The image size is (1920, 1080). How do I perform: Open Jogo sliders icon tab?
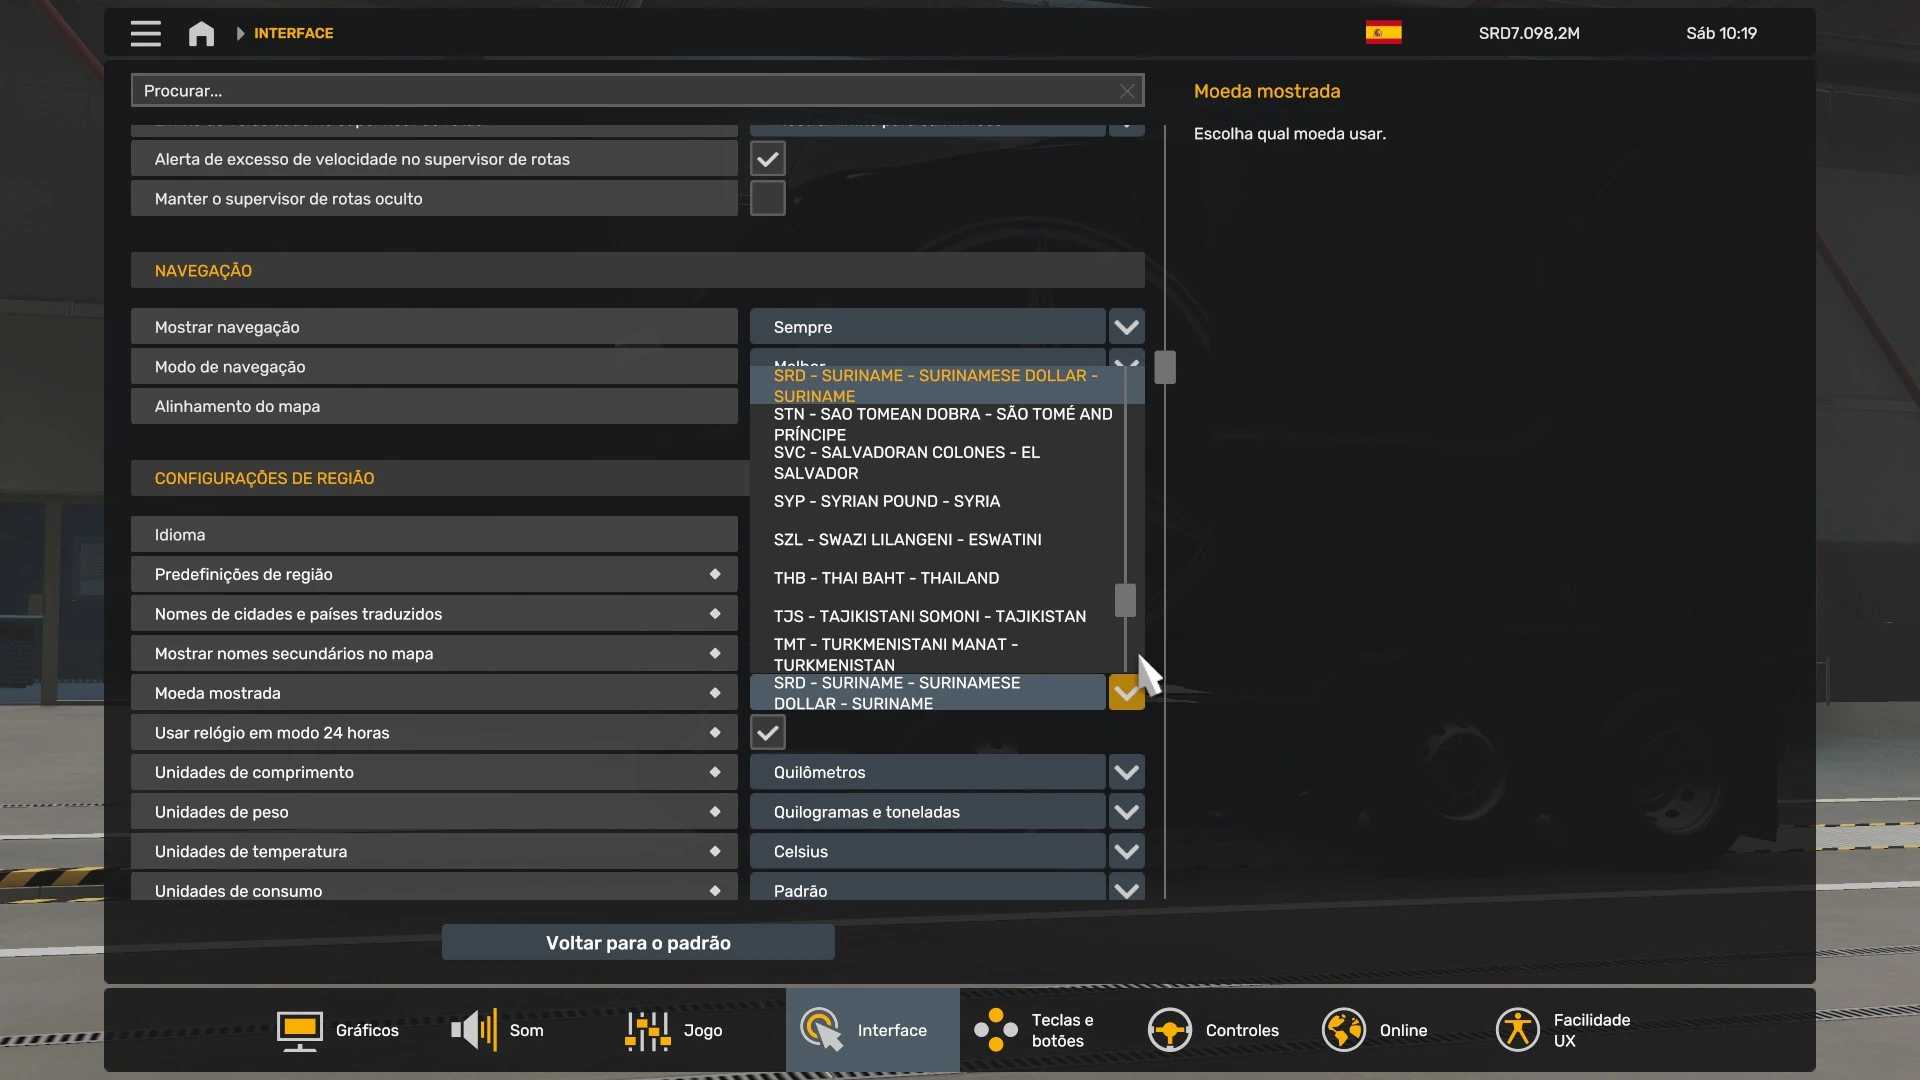coord(647,1030)
